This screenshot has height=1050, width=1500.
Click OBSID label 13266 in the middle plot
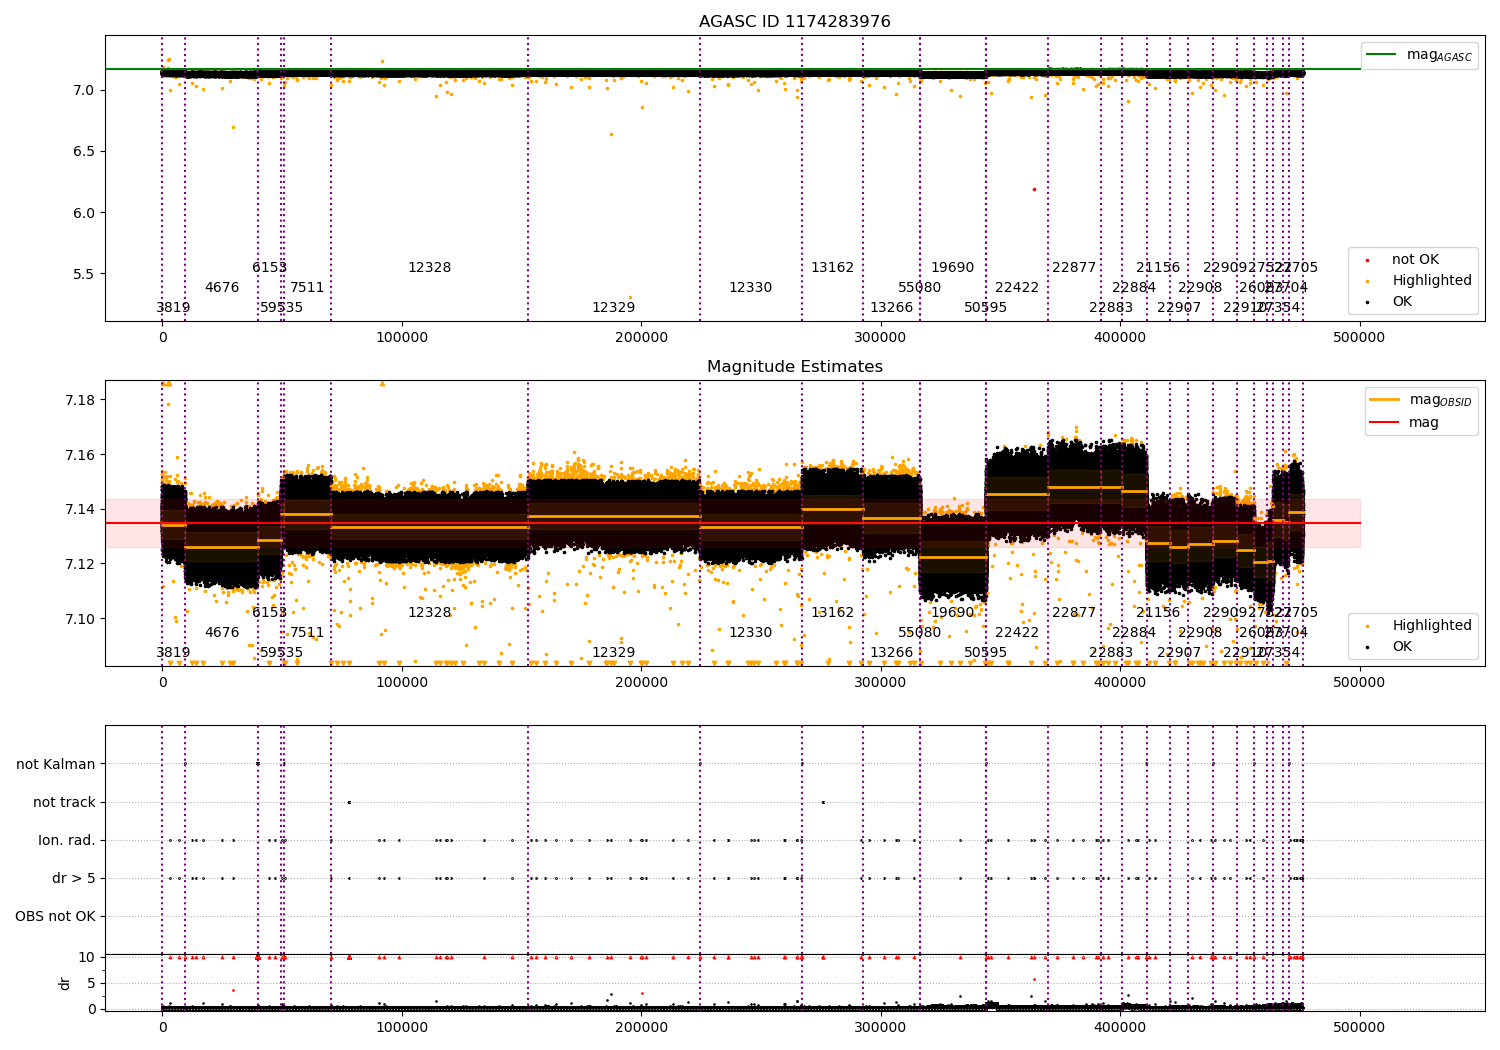pos(892,653)
